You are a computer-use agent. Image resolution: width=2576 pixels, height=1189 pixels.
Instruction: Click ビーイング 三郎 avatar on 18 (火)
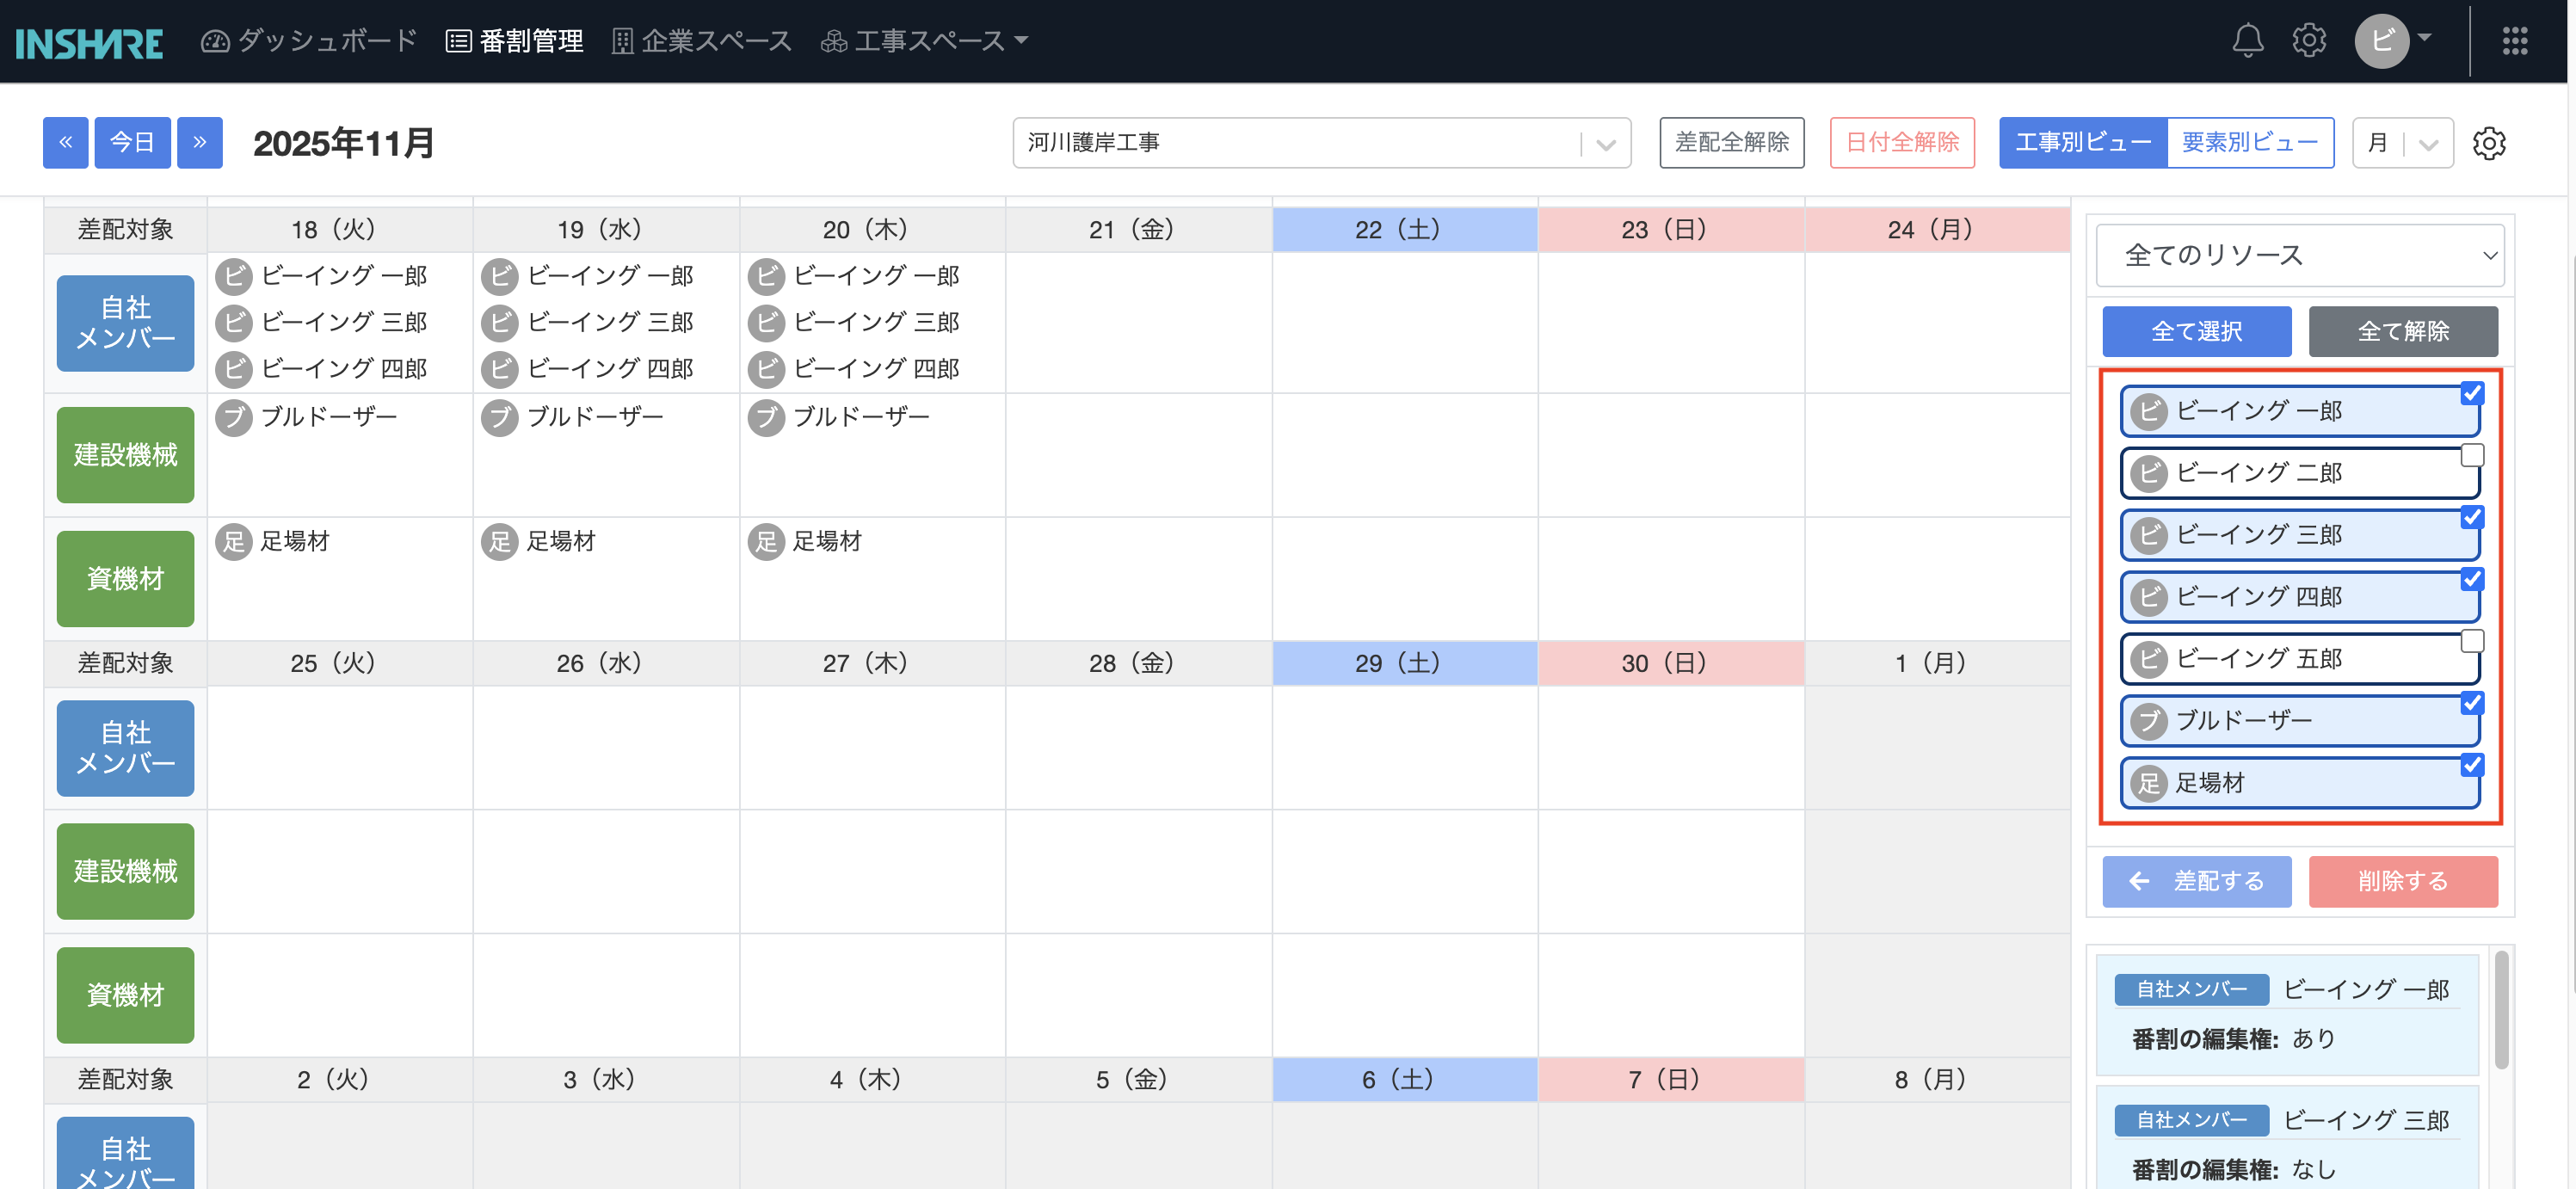pos(234,323)
